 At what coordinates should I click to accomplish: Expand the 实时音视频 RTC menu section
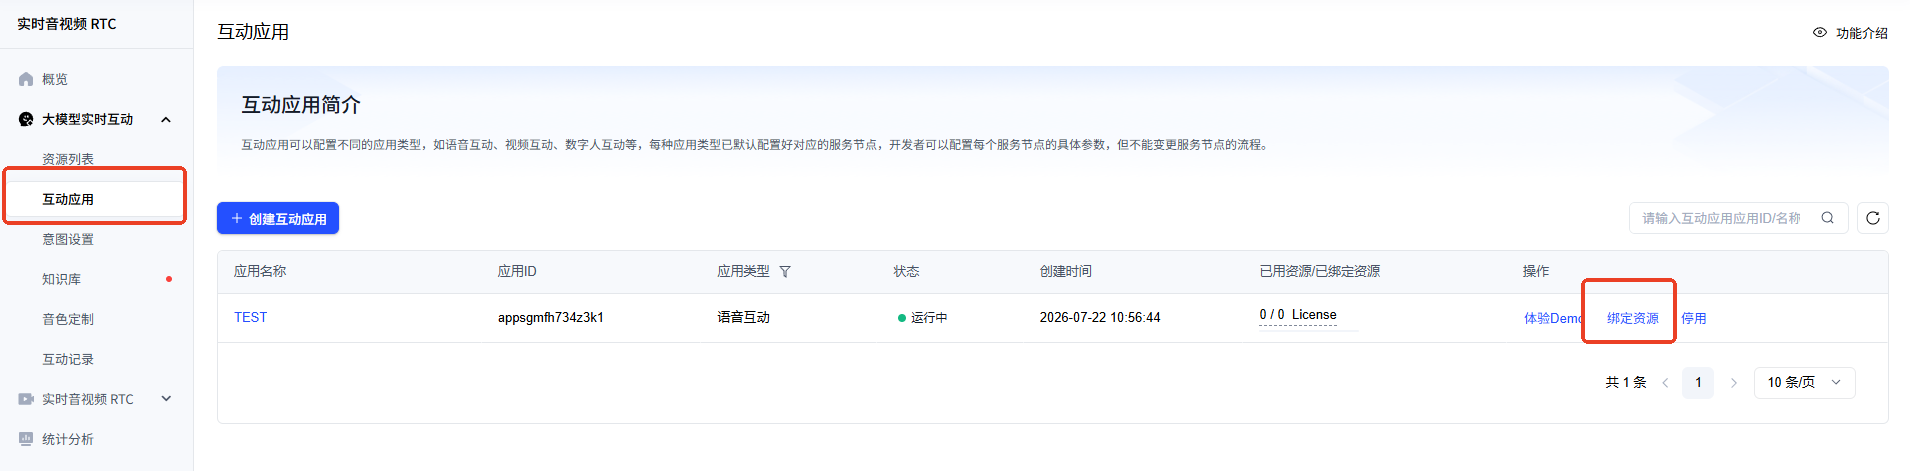click(x=166, y=399)
